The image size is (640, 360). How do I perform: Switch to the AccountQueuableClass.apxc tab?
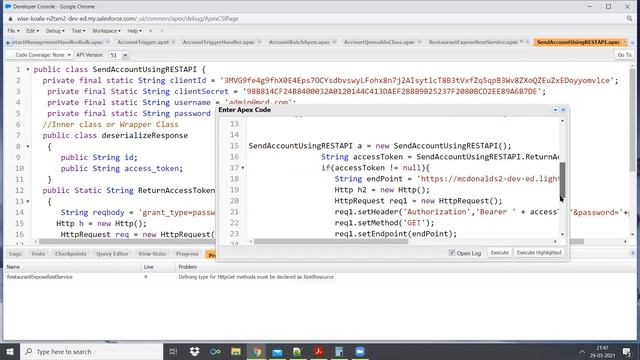379,42
